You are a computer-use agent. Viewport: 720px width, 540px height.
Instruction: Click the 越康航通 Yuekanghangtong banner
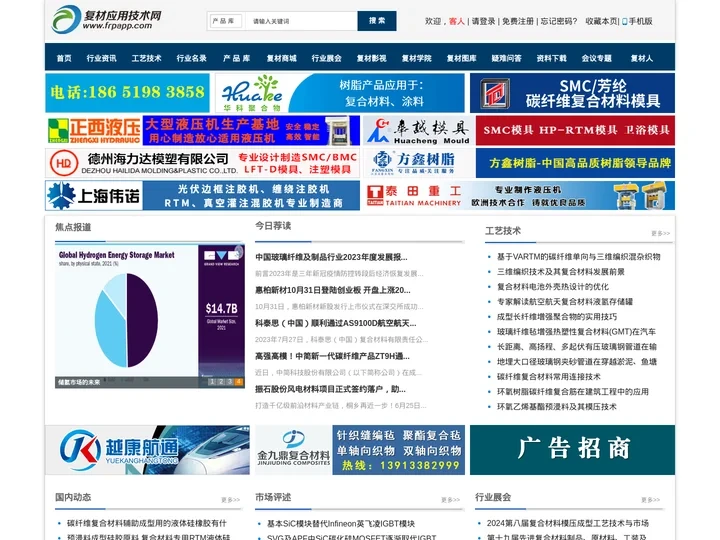[147, 450]
